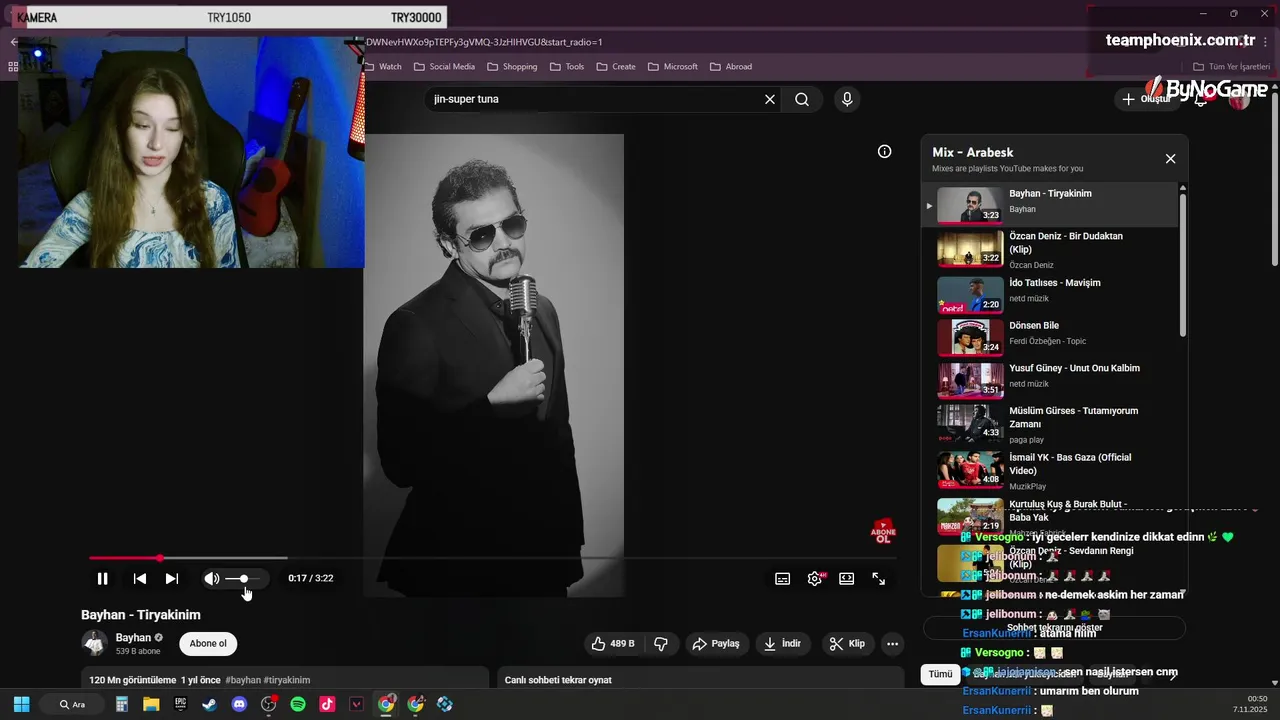Viewport: 1280px width, 720px height.
Task: Dislike the video
Action: pos(661,644)
